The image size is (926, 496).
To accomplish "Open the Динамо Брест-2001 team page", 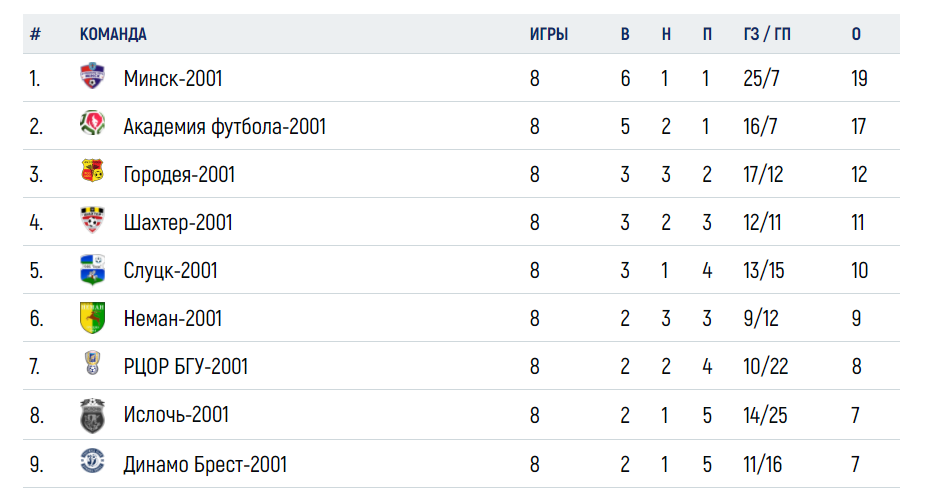I will (205, 464).
